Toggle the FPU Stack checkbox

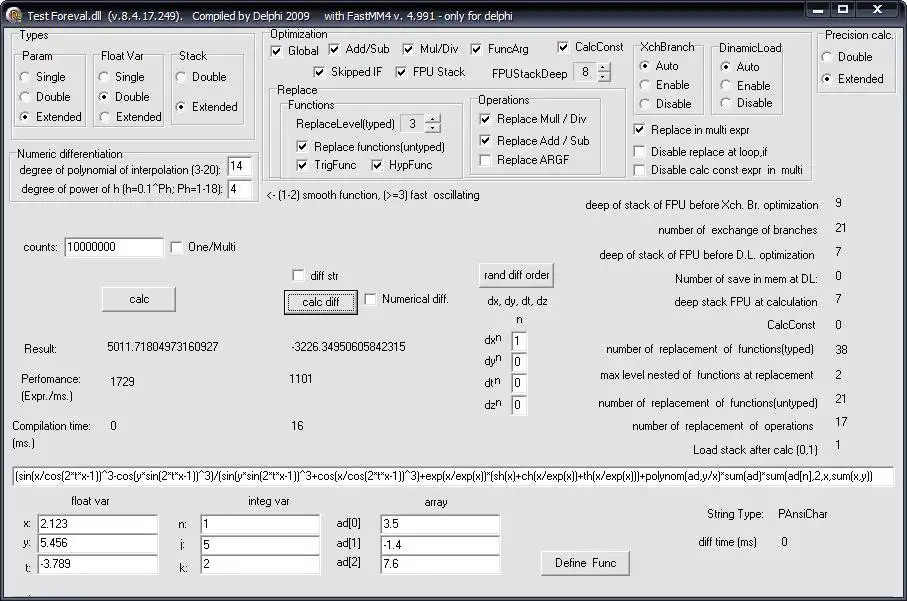401,72
